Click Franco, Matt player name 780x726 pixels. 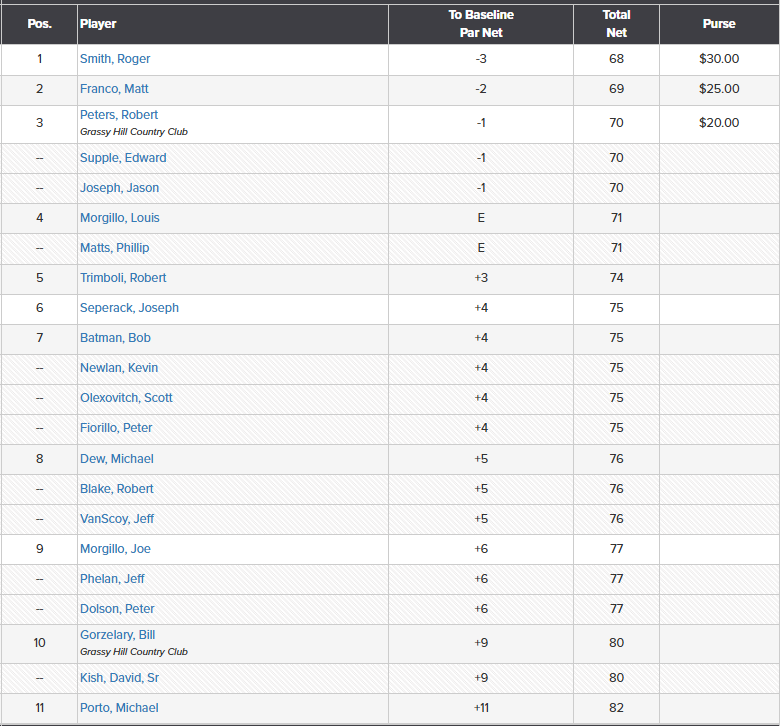click(x=114, y=89)
